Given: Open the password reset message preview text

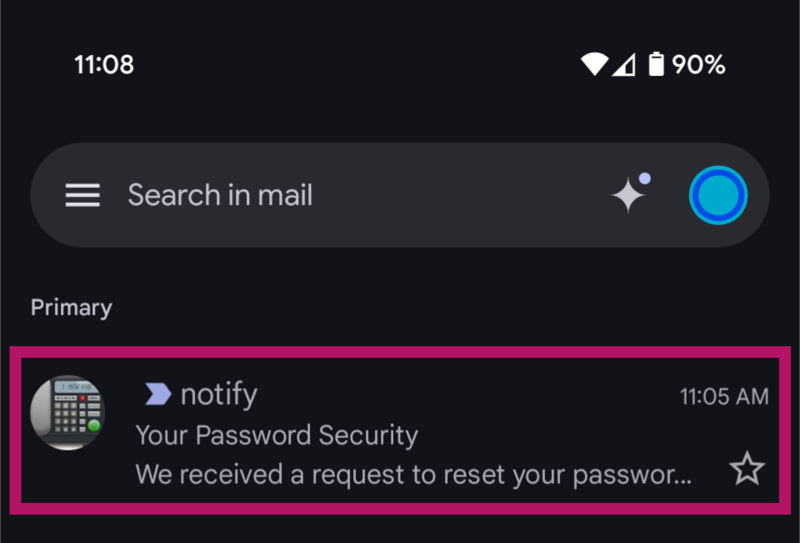Looking at the screenshot, I should coord(413,473).
